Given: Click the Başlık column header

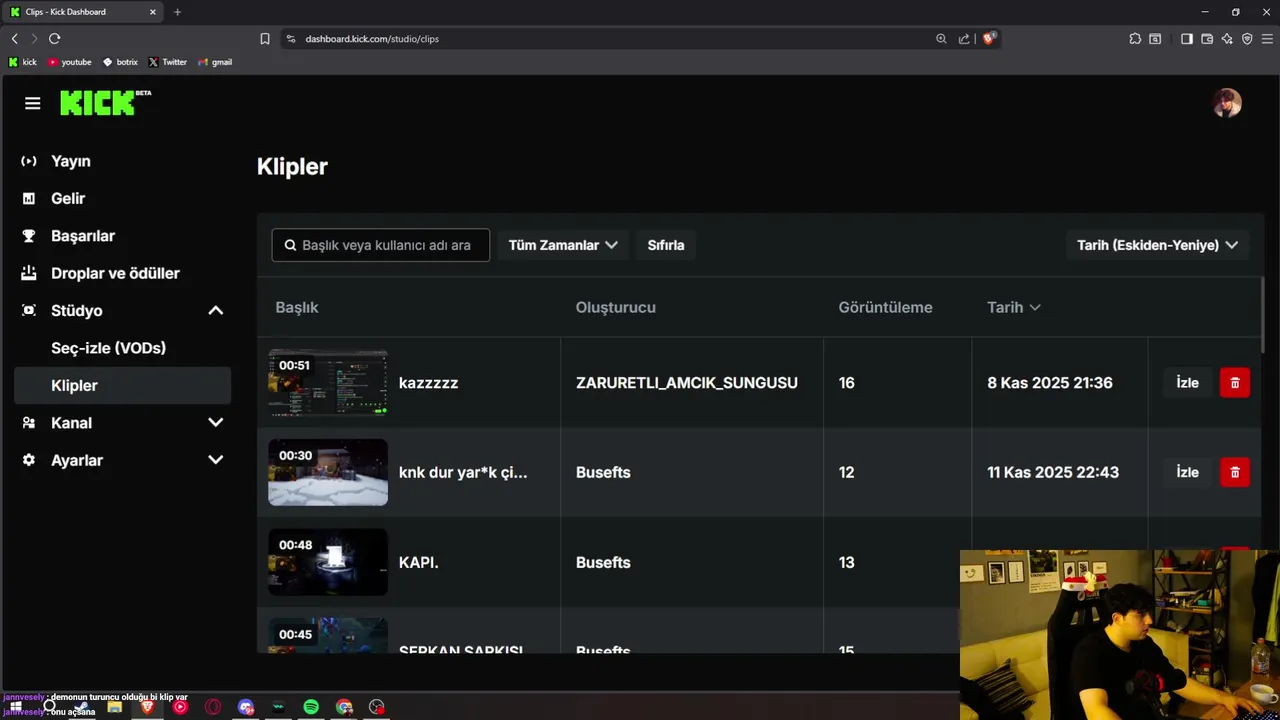Looking at the screenshot, I should (x=297, y=307).
